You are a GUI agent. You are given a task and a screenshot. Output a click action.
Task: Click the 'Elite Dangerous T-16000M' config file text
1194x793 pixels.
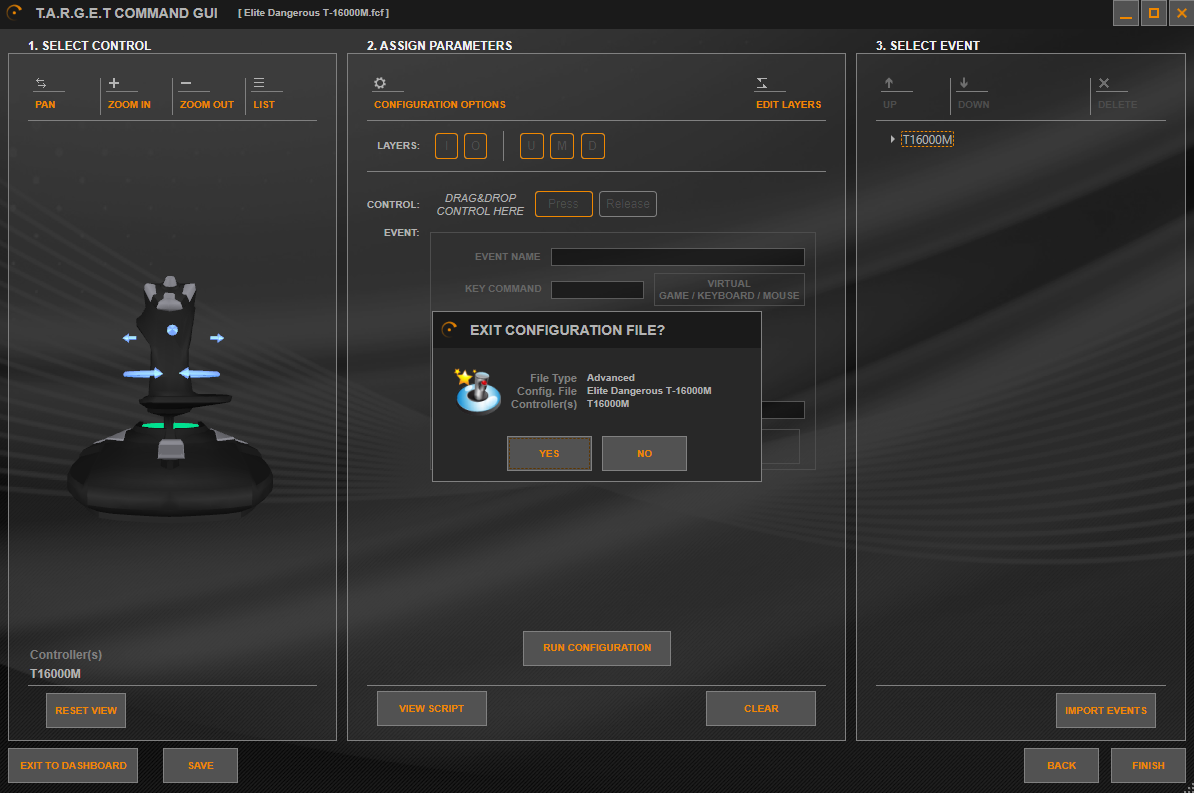(x=649, y=391)
